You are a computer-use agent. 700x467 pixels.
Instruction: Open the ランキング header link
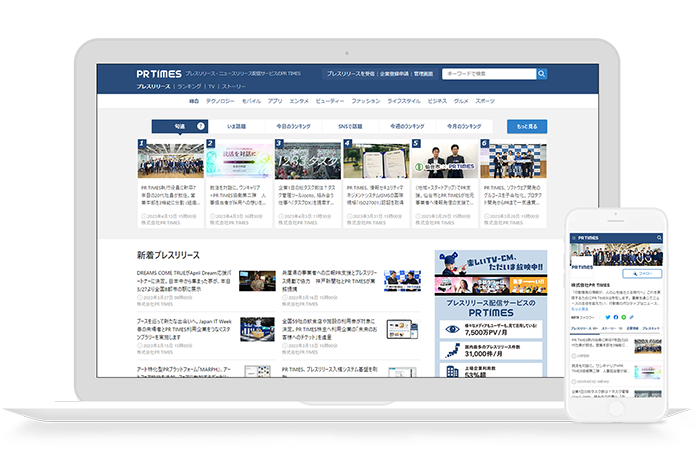pos(189,87)
